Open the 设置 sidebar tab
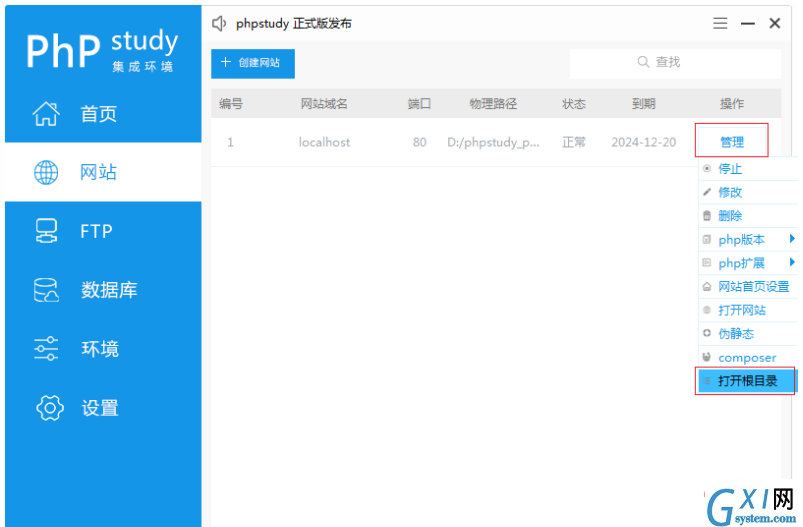The image size is (803, 527). click(103, 408)
